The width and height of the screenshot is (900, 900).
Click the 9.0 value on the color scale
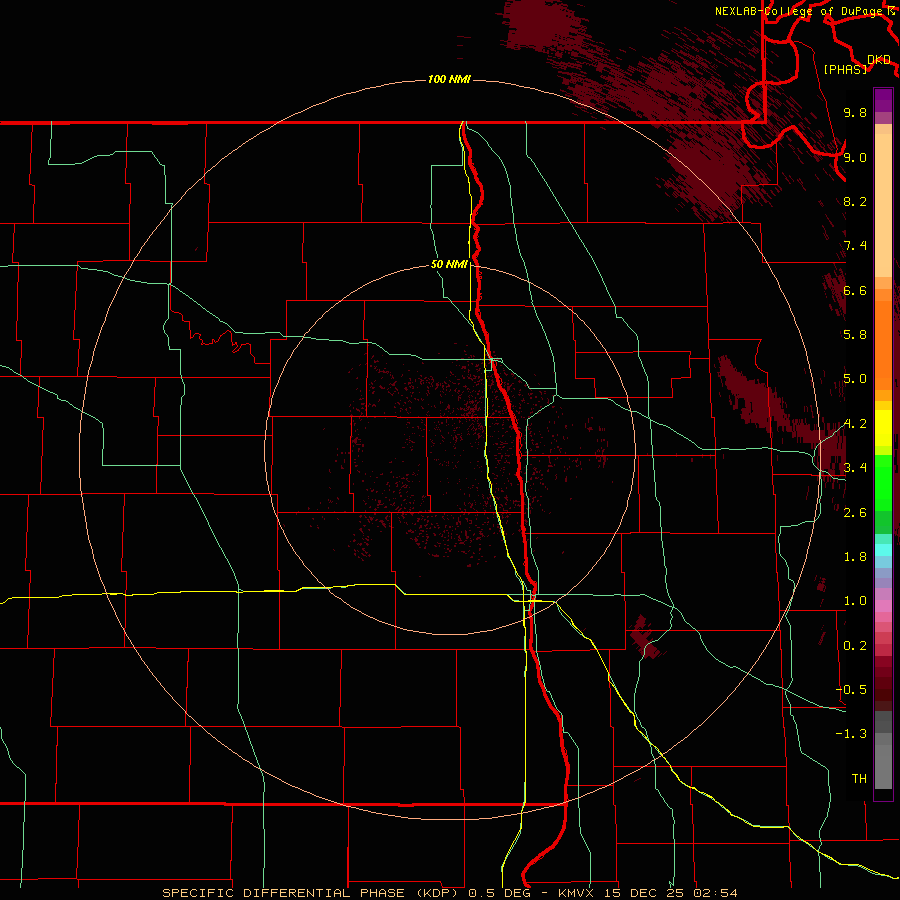click(855, 157)
